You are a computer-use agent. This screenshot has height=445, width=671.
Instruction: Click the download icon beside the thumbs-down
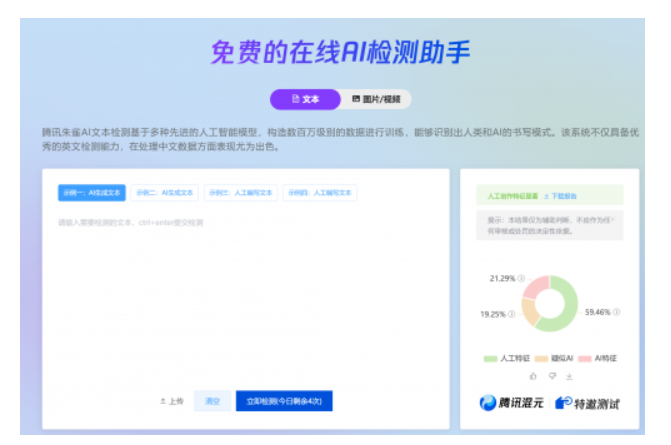point(568,376)
